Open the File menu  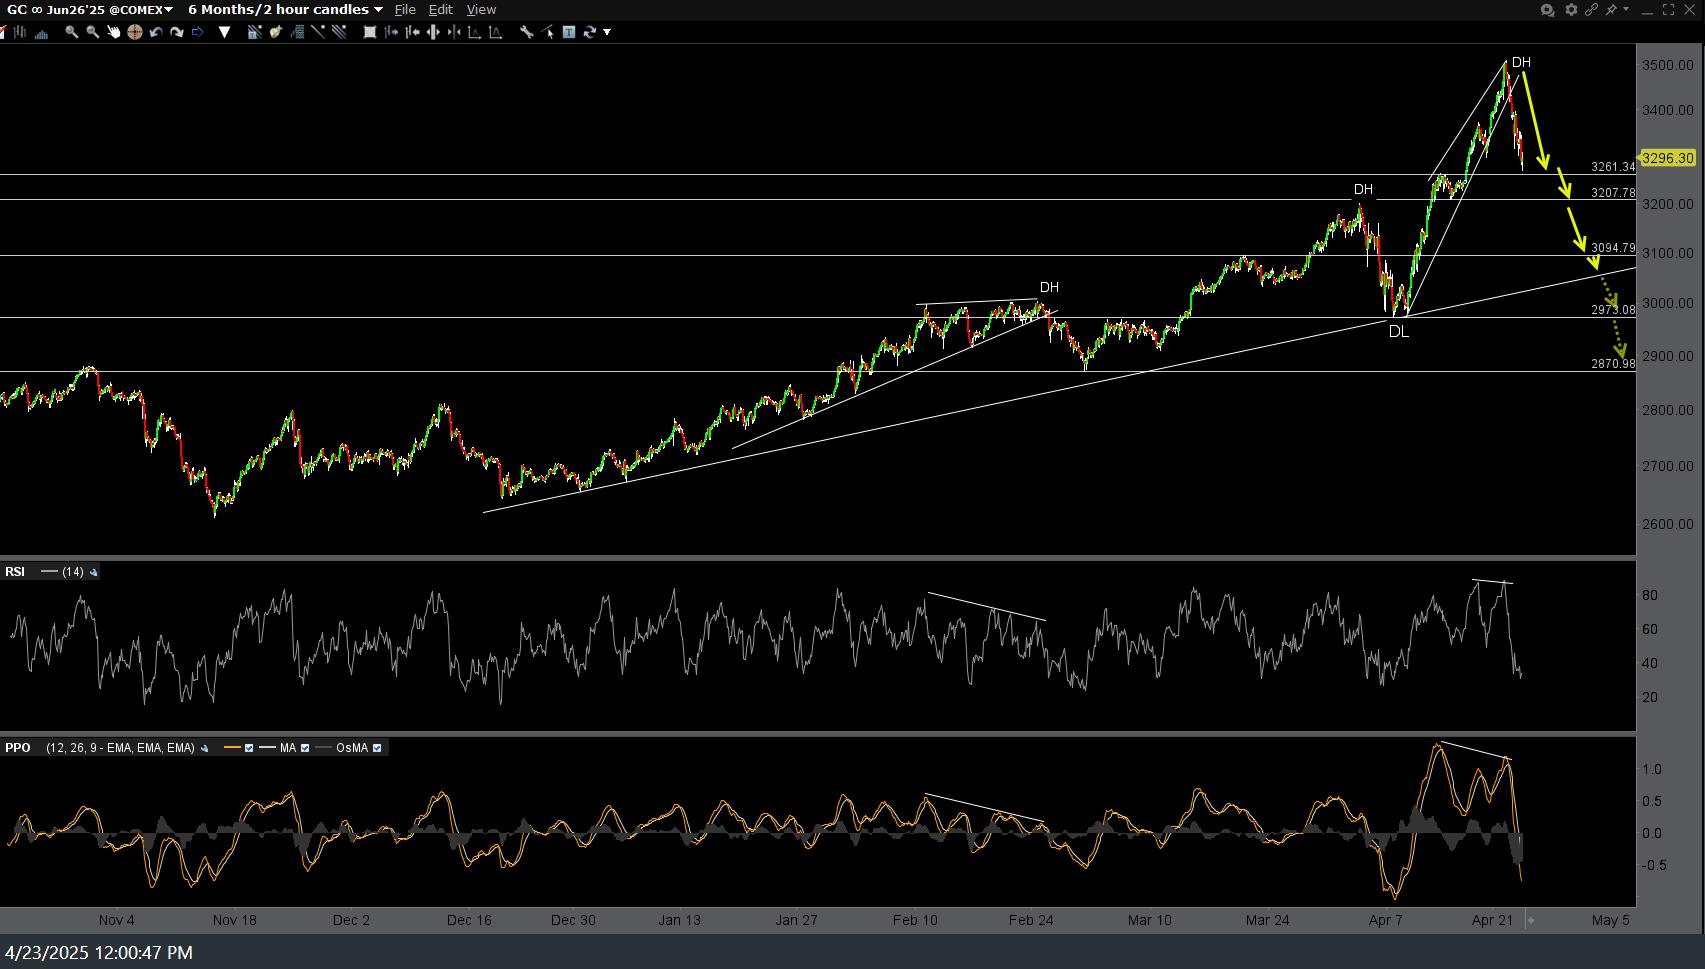pos(405,9)
